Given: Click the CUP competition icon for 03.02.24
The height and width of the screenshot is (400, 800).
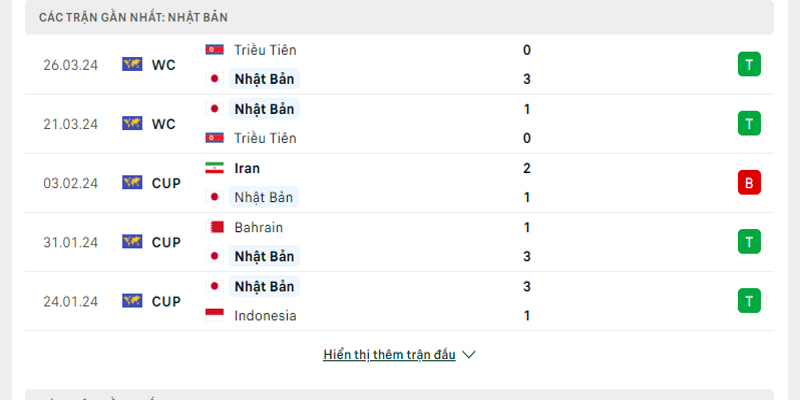Looking at the screenshot, I should (132, 182).
